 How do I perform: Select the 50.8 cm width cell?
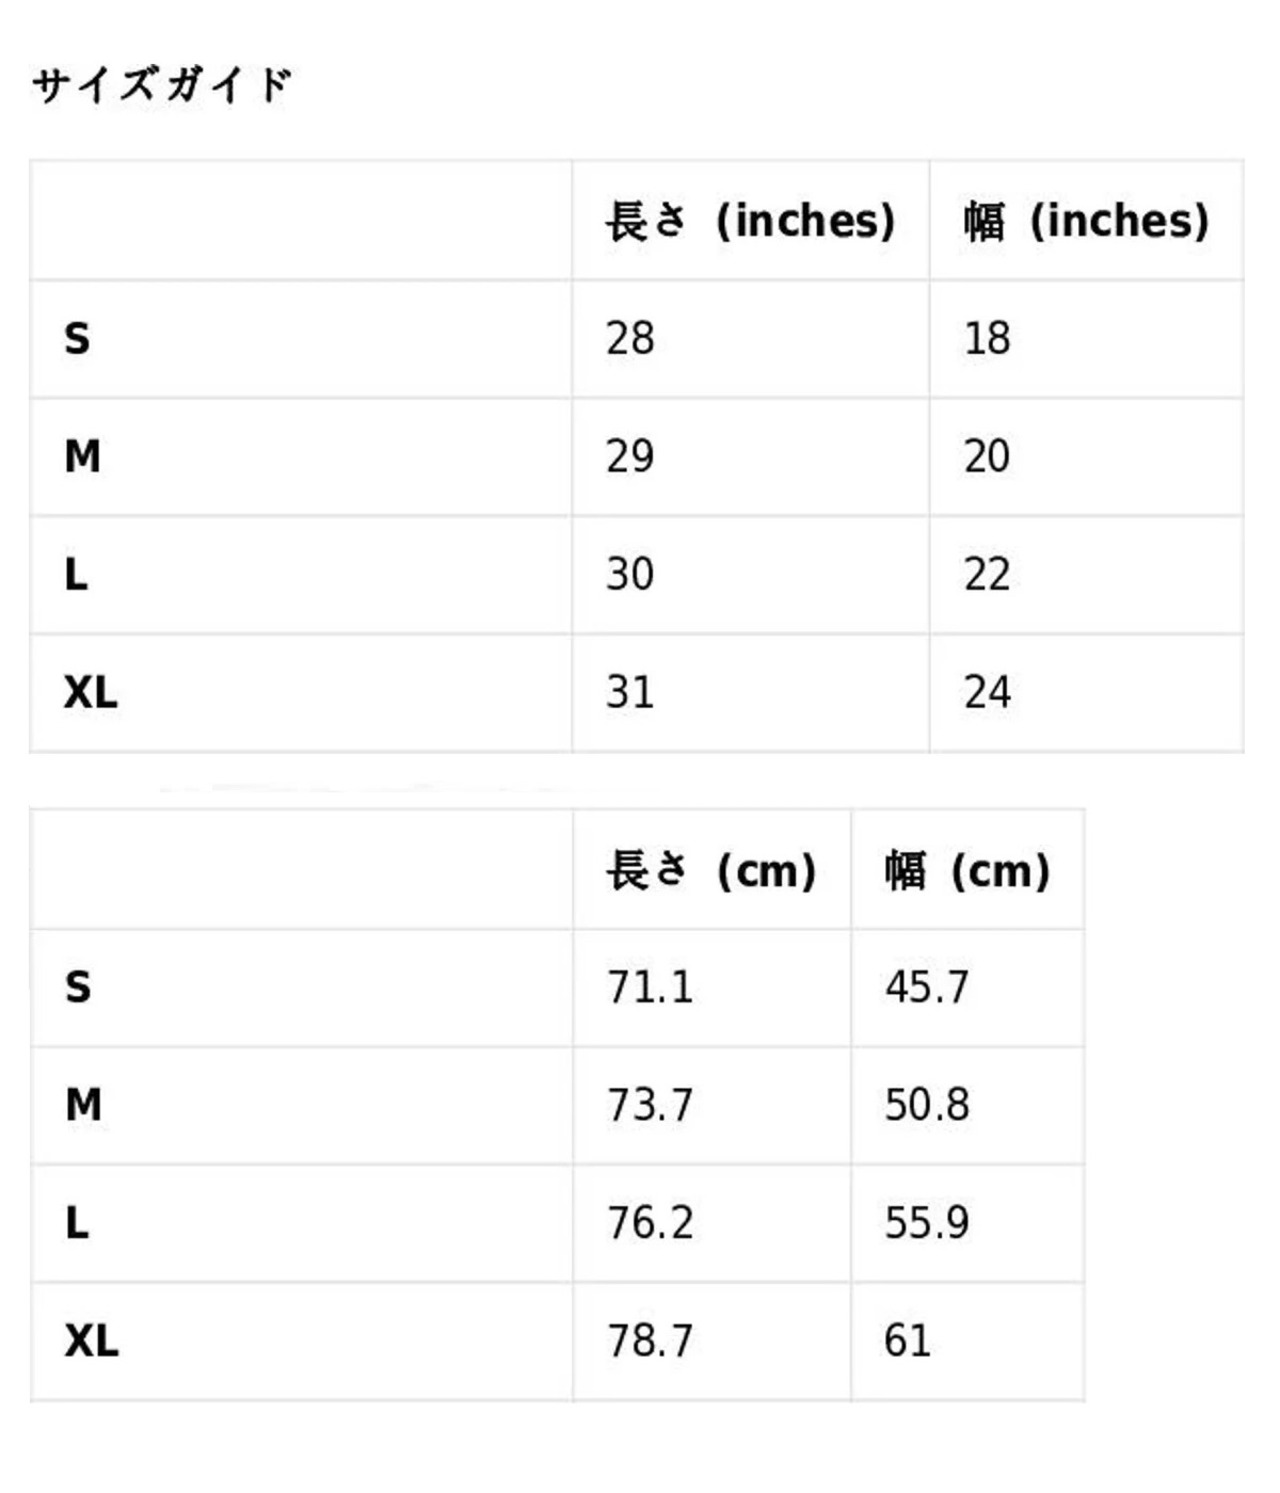click(x=927, y=1106)
